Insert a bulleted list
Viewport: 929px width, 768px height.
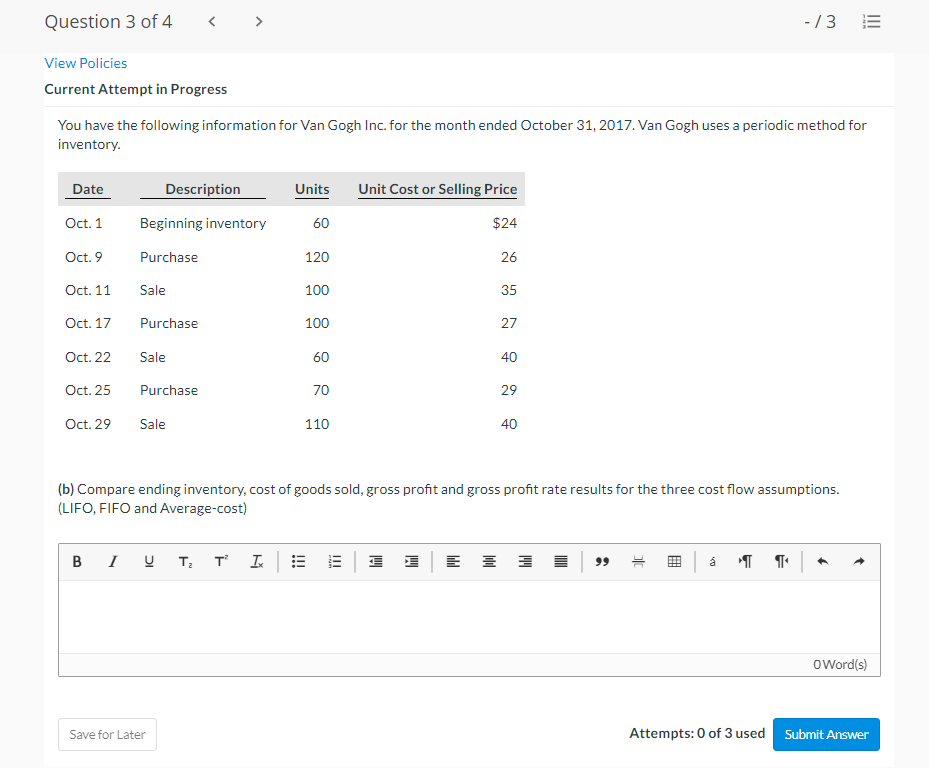[x=298, y=561]
